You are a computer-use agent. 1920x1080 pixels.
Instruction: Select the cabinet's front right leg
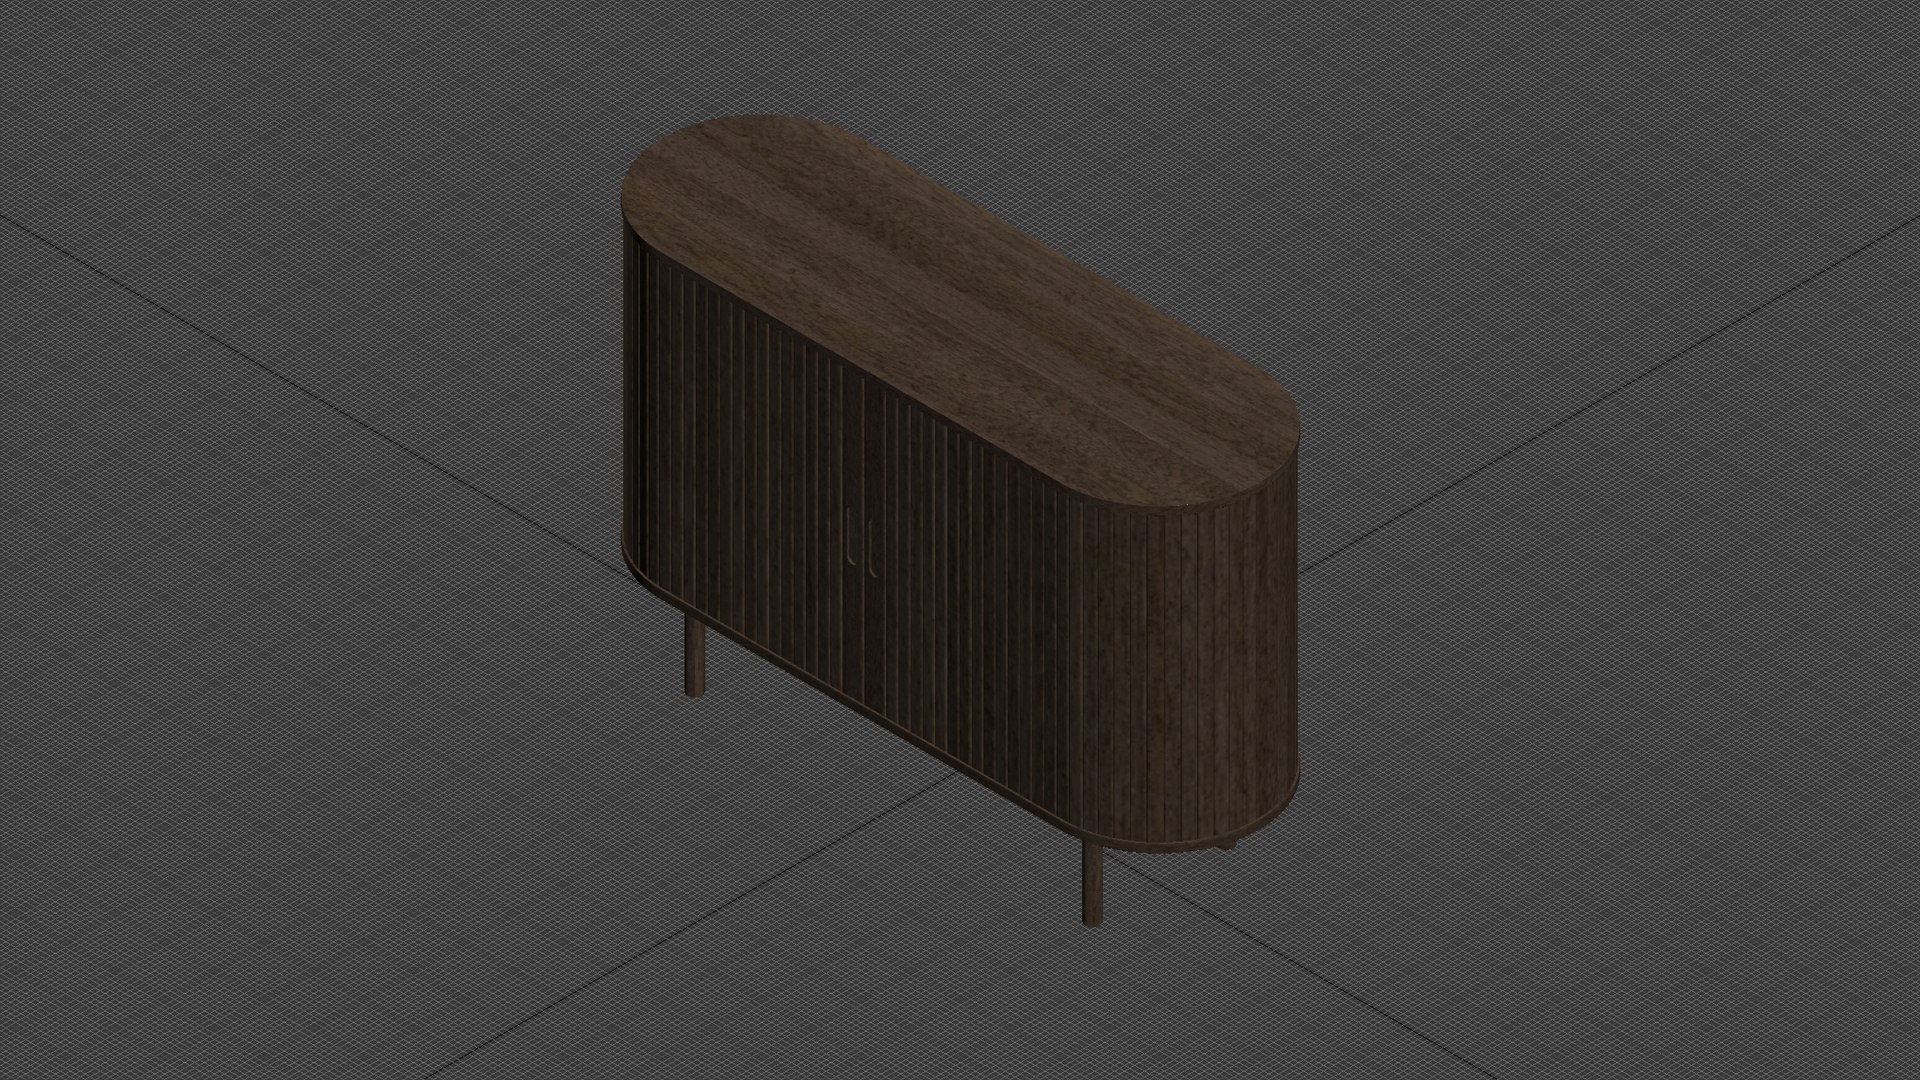click(x=1093, y=883)
